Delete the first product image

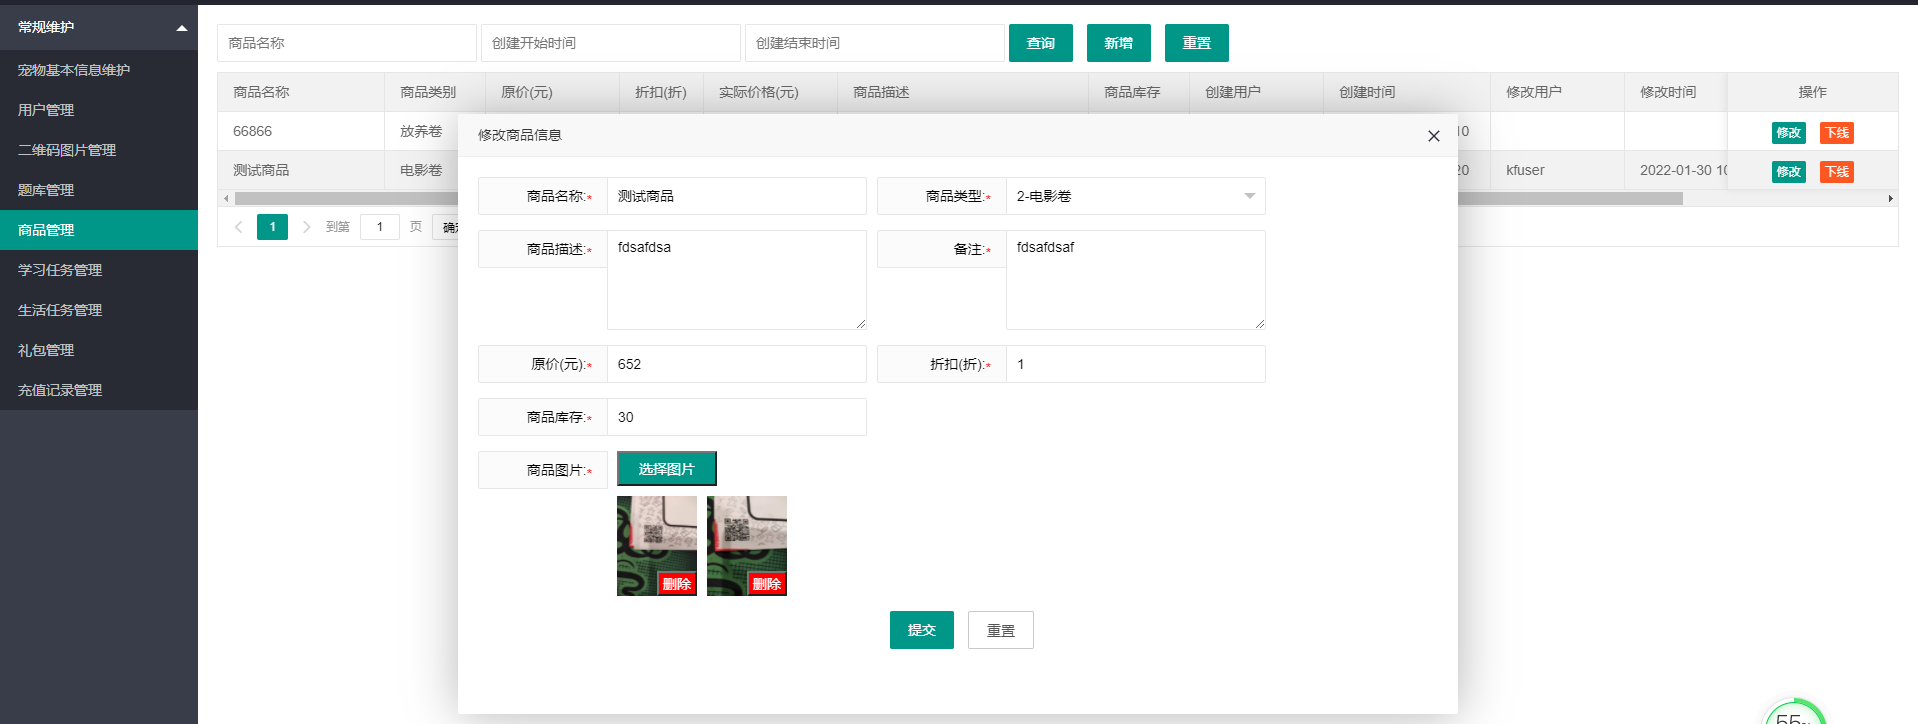pyautogui.click(x=676, y=584)
